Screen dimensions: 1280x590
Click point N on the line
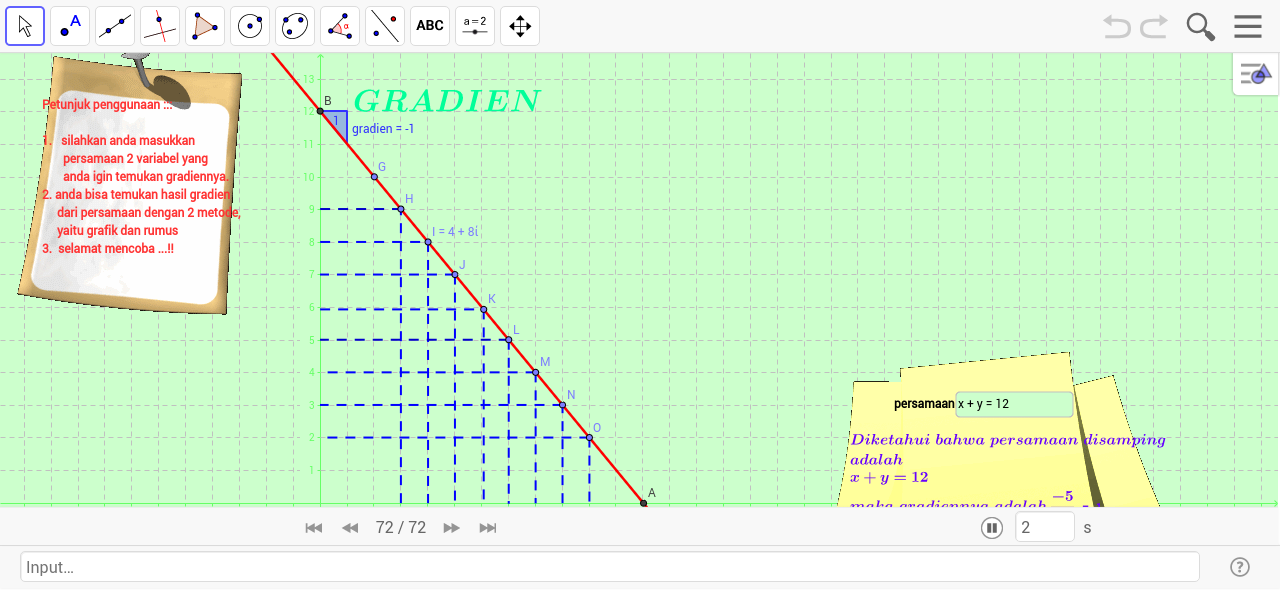point(563,405)
